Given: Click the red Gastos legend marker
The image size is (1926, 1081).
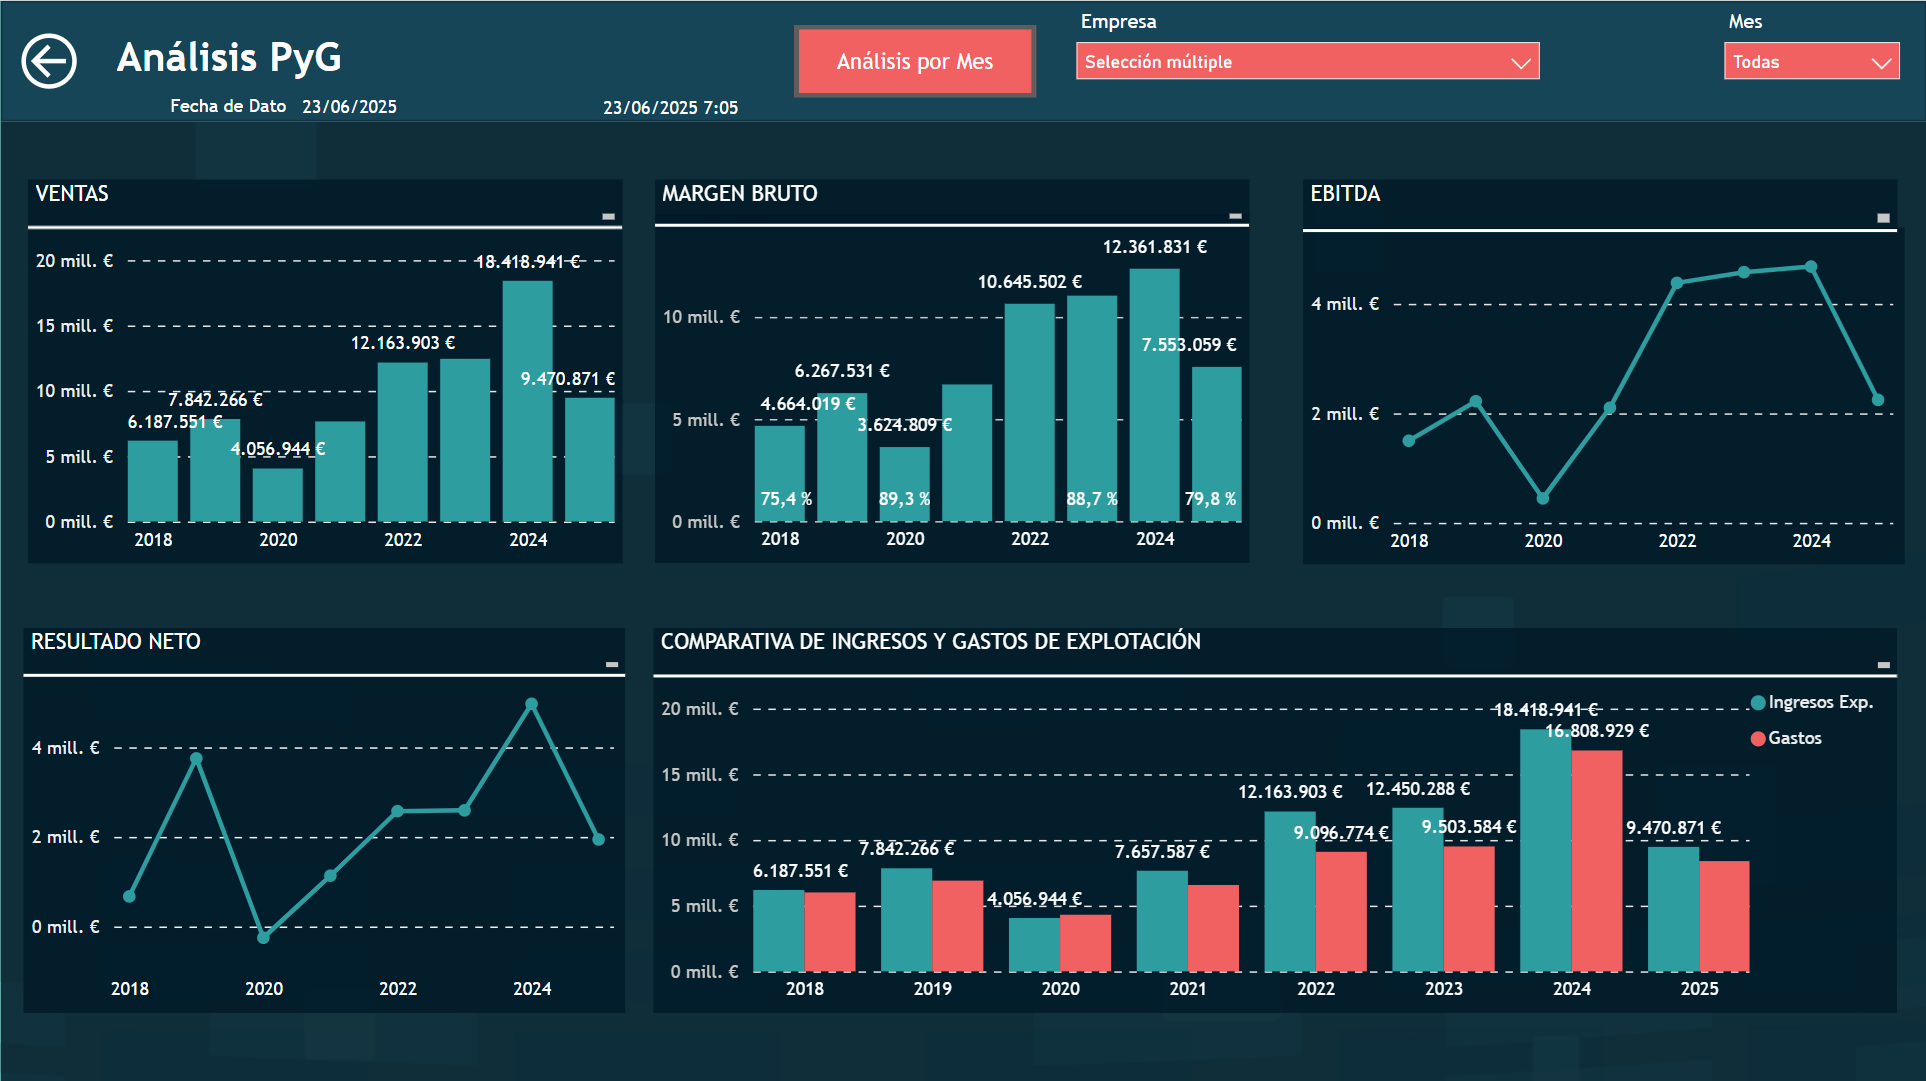Looking at the screenshot, I should click(1757, 738).
